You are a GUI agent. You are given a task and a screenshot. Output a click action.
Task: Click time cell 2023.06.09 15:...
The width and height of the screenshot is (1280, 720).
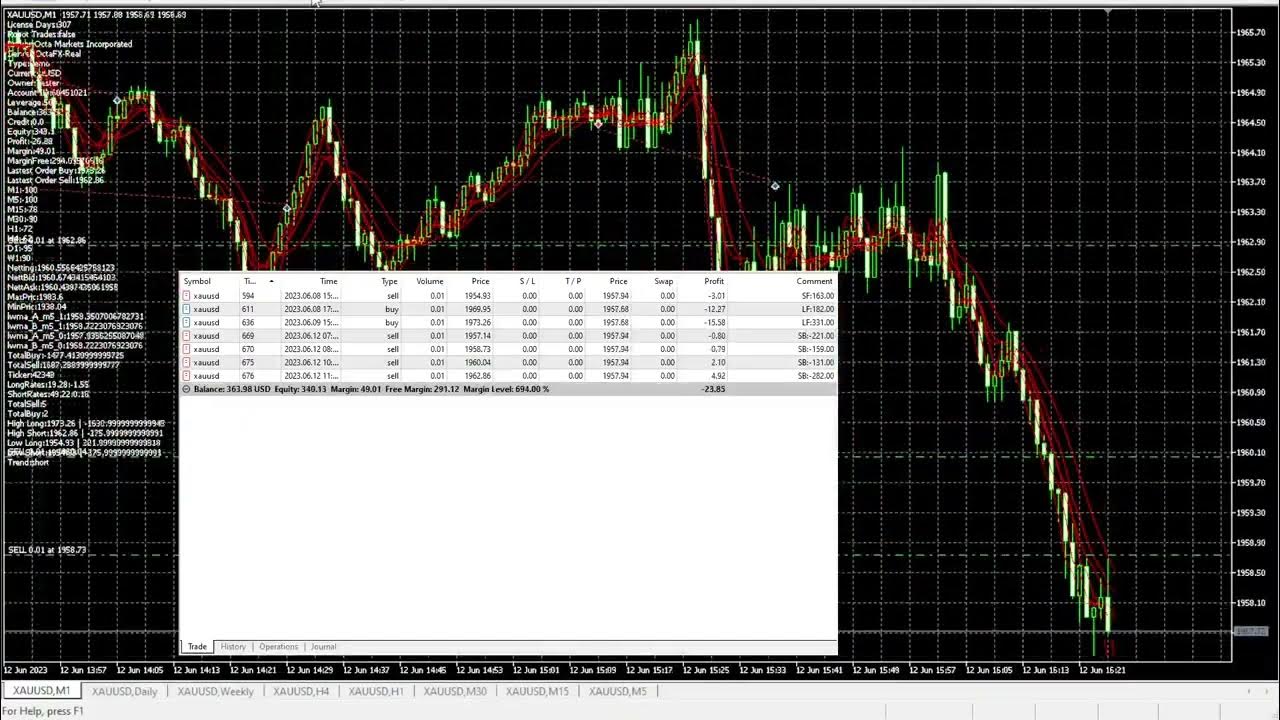[x=311, y=323]
